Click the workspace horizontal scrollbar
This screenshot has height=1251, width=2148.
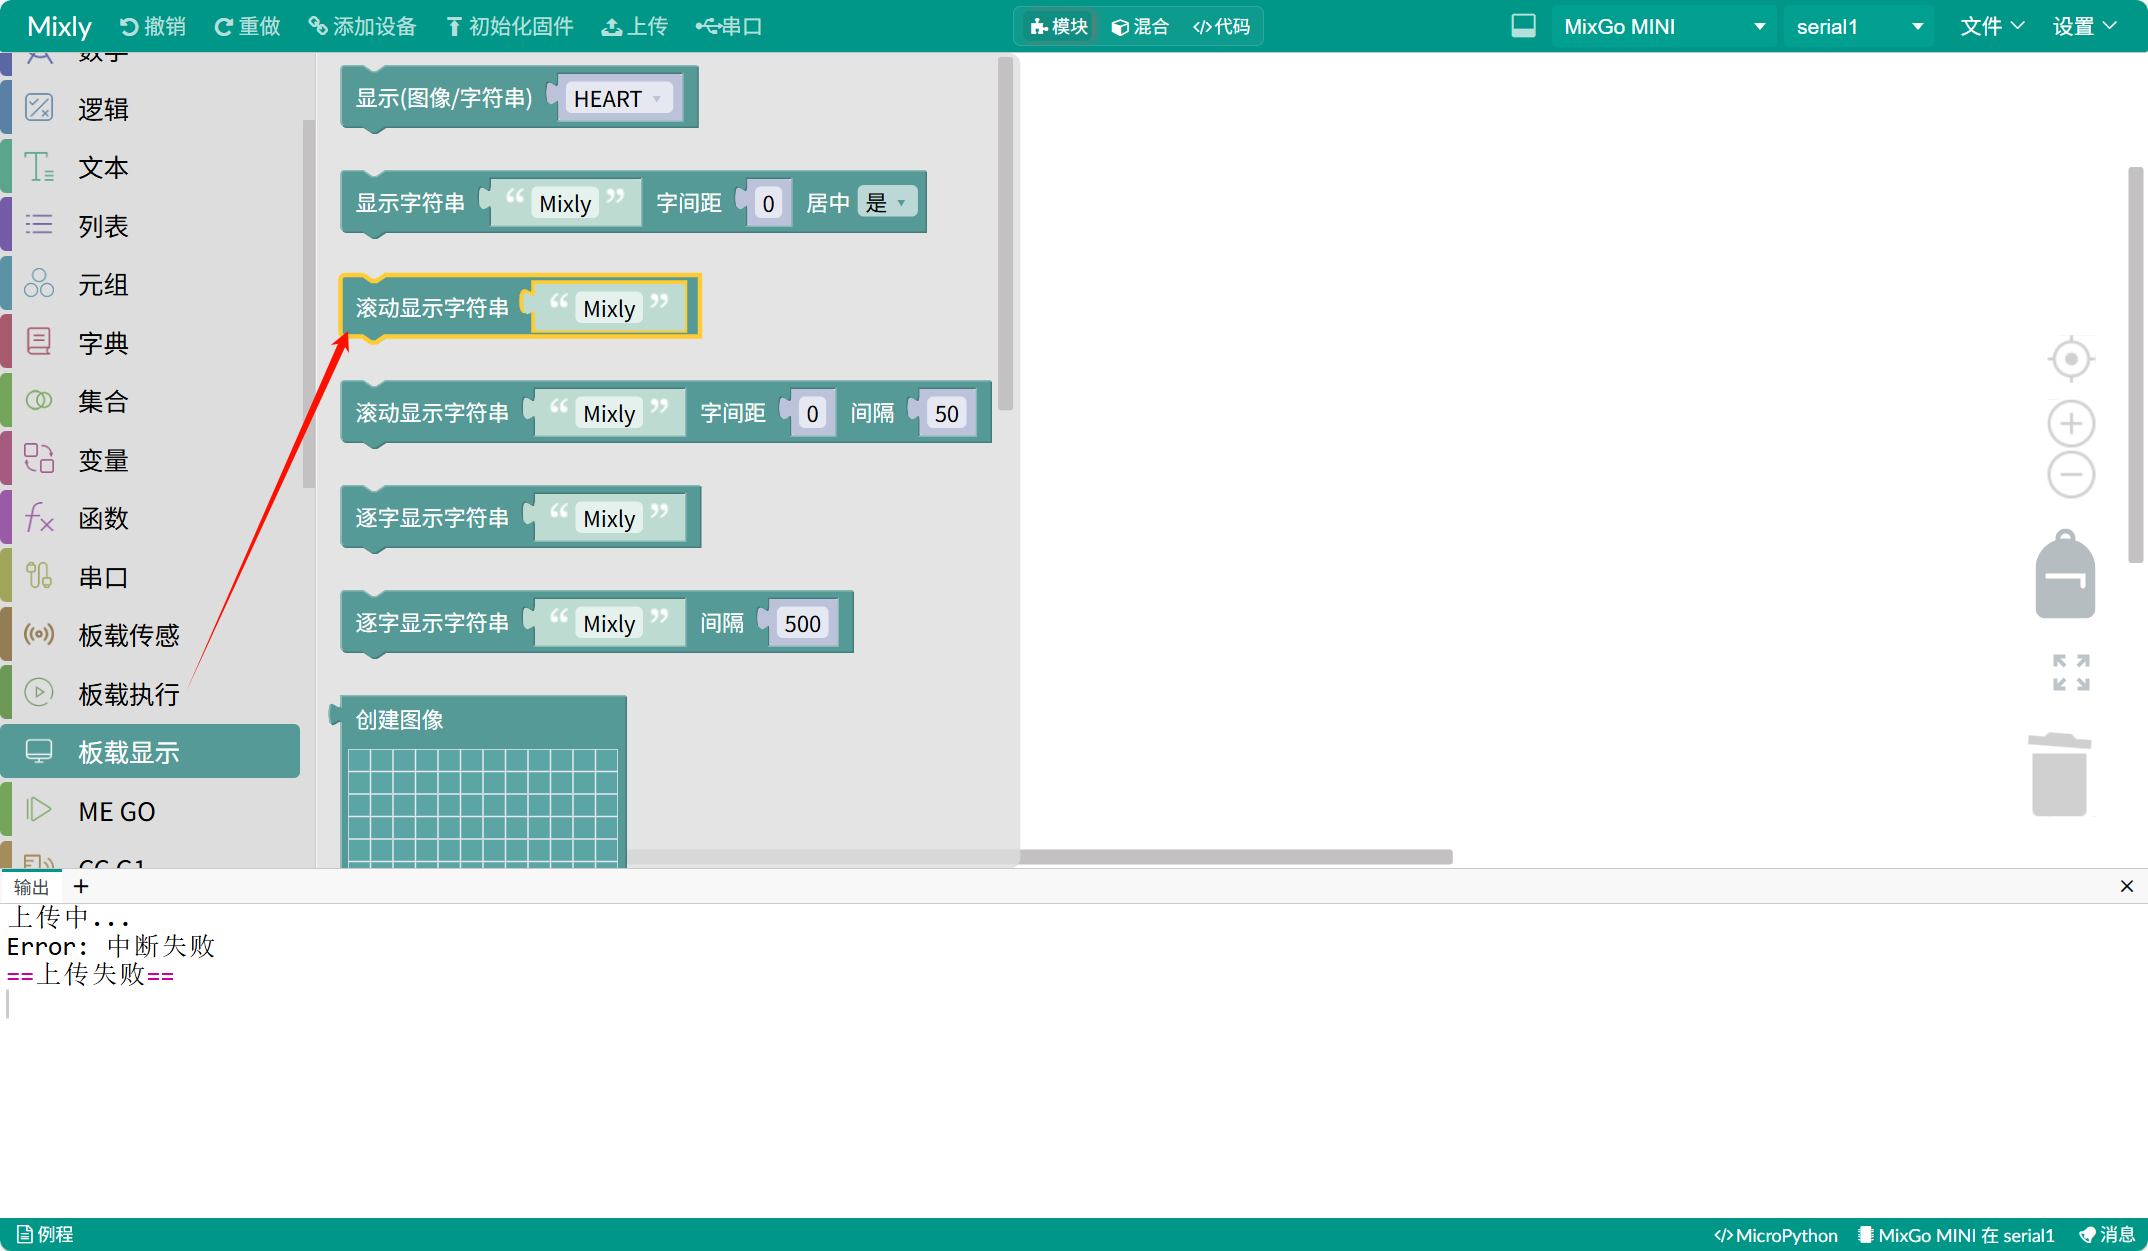pos(1235,857)
